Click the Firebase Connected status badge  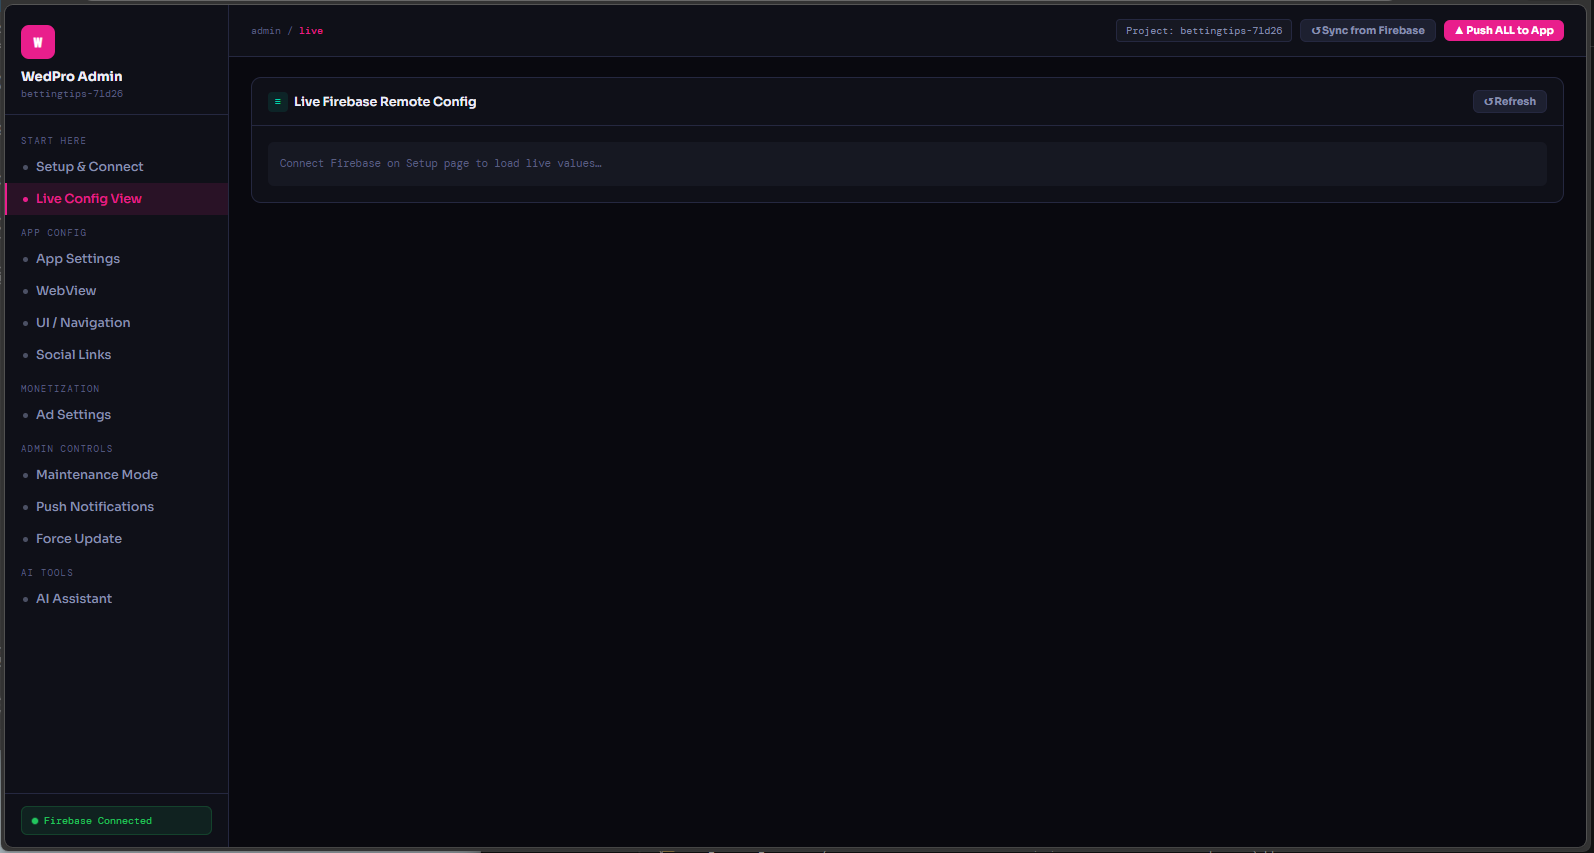[116, 820]
